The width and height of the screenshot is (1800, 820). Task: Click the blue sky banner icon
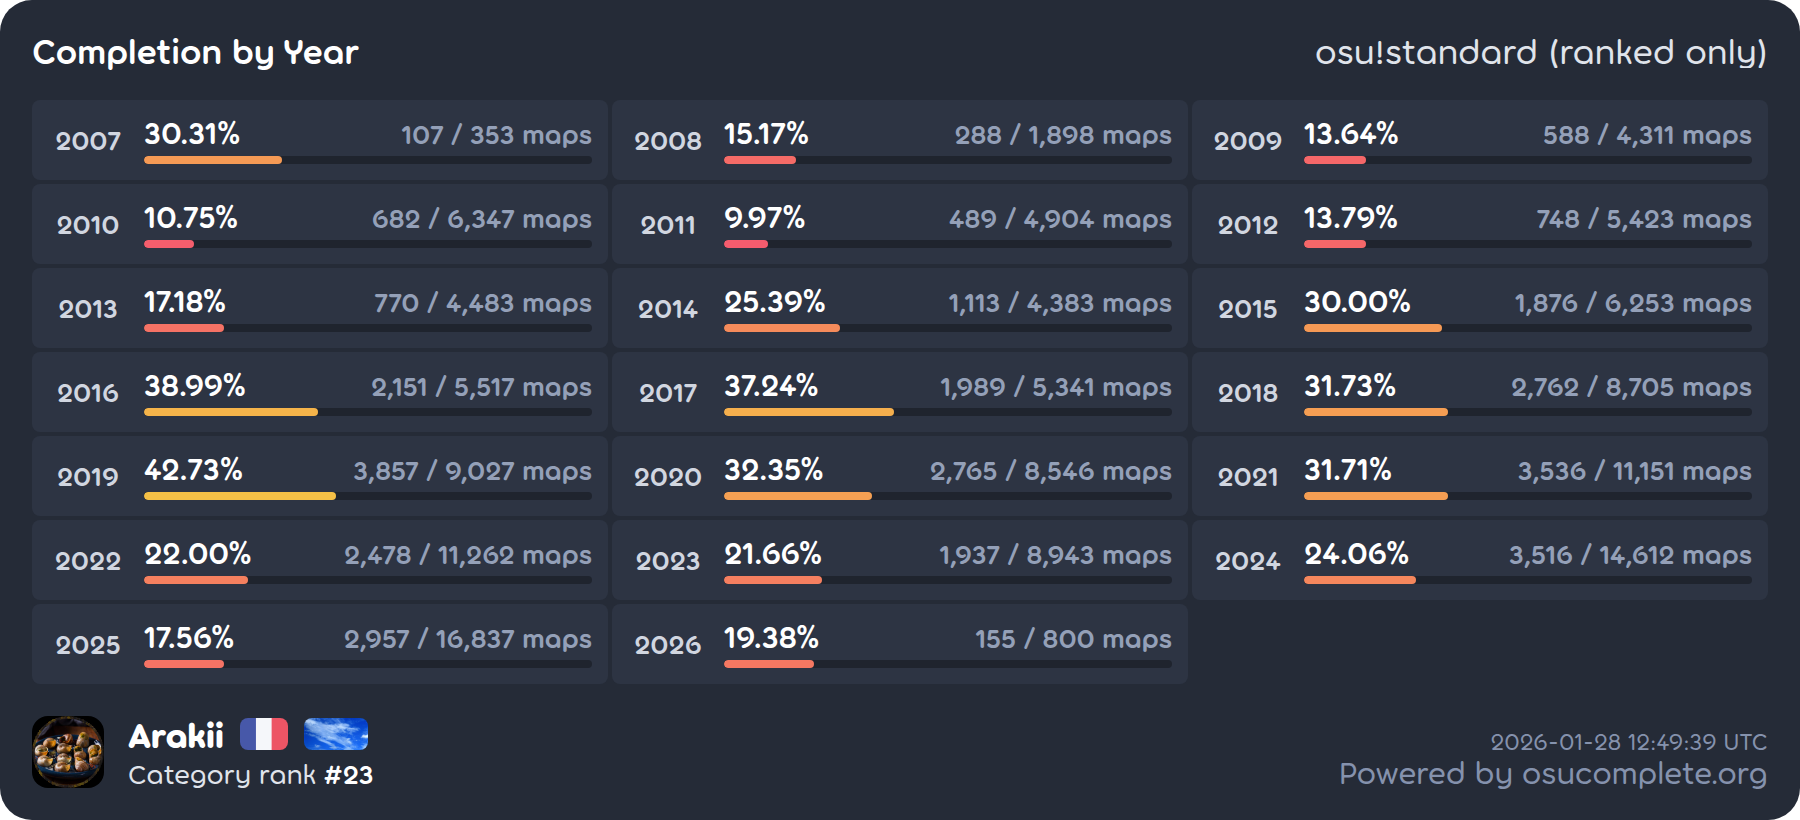coord(336,734)
